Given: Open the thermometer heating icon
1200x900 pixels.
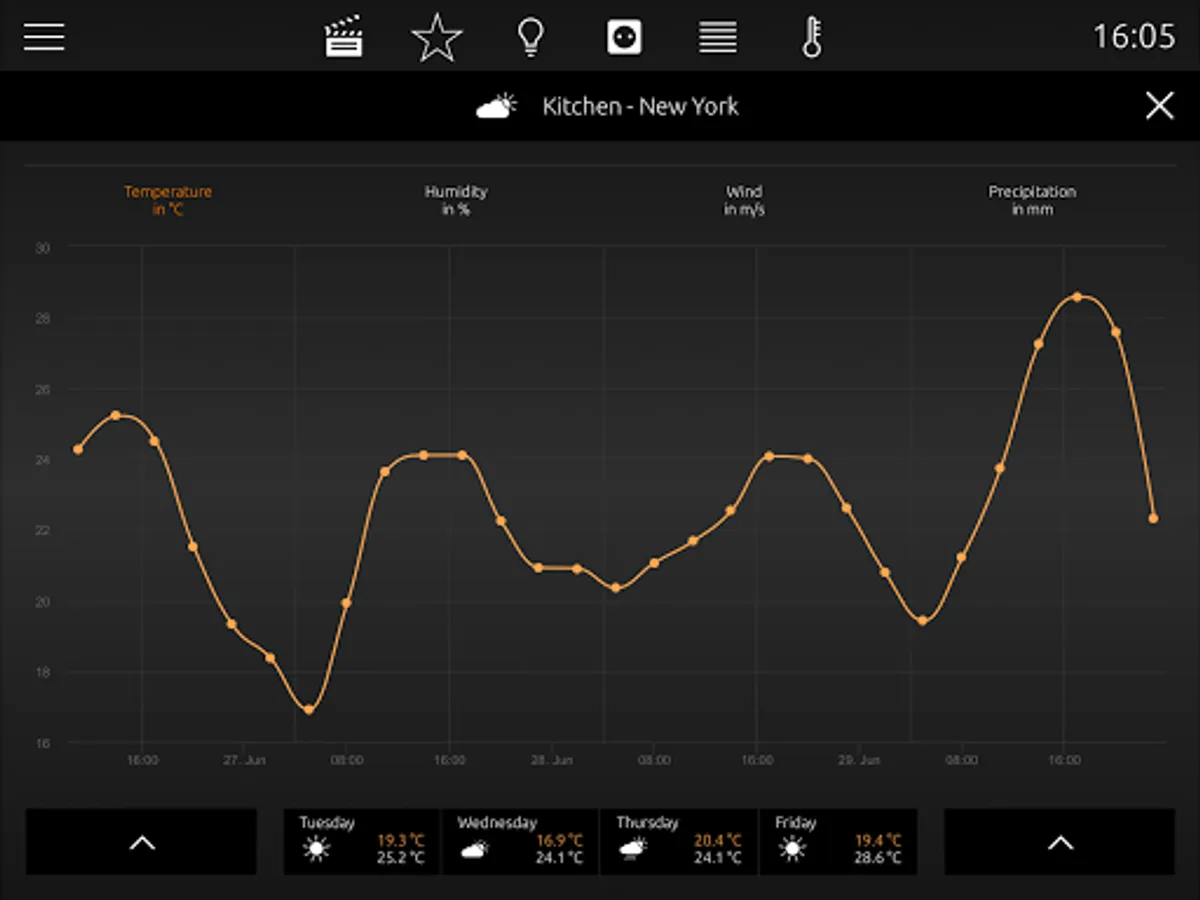Looking at the screenshot, I should click(x=812, y=38).
